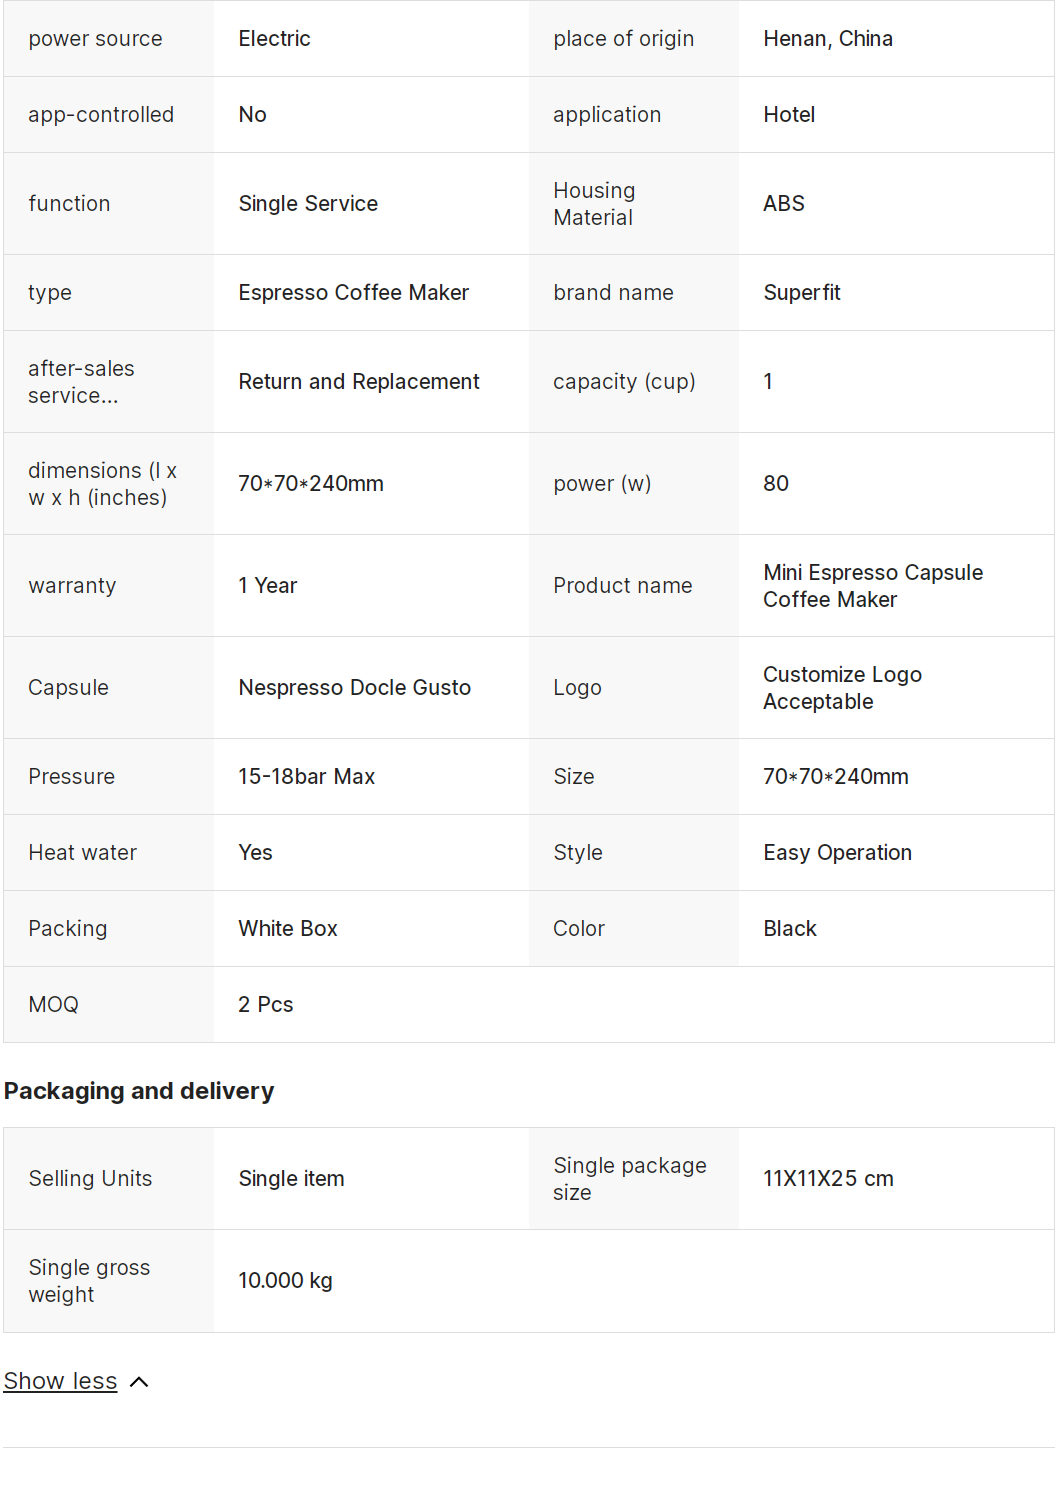Select the 2 Pcs MOQ value
Screen dimensions: 1057x1490
pos(266,1005)
